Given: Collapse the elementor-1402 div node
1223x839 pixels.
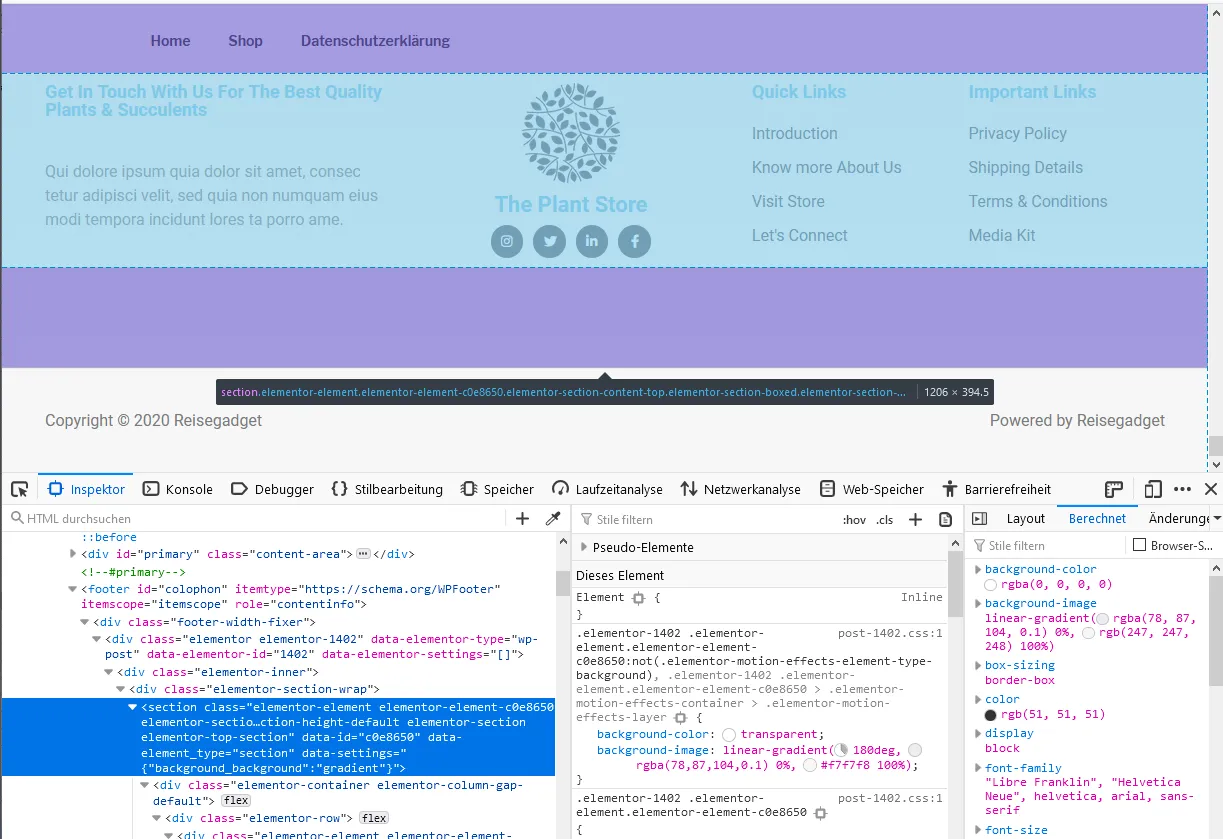Looking at the screenshot, I should [97, 639].
